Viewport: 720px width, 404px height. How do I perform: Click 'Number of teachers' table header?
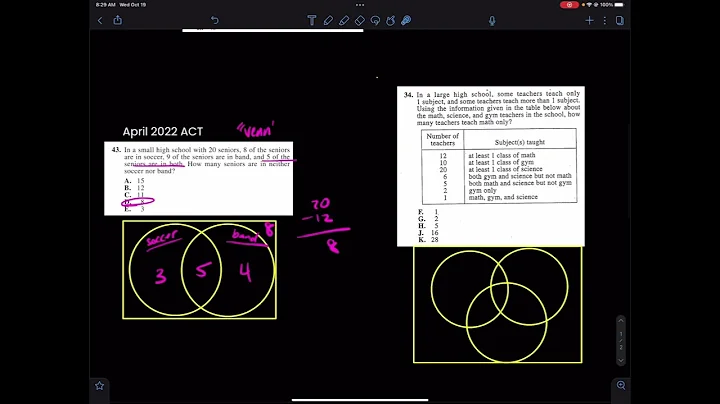[x=442, y=140]
